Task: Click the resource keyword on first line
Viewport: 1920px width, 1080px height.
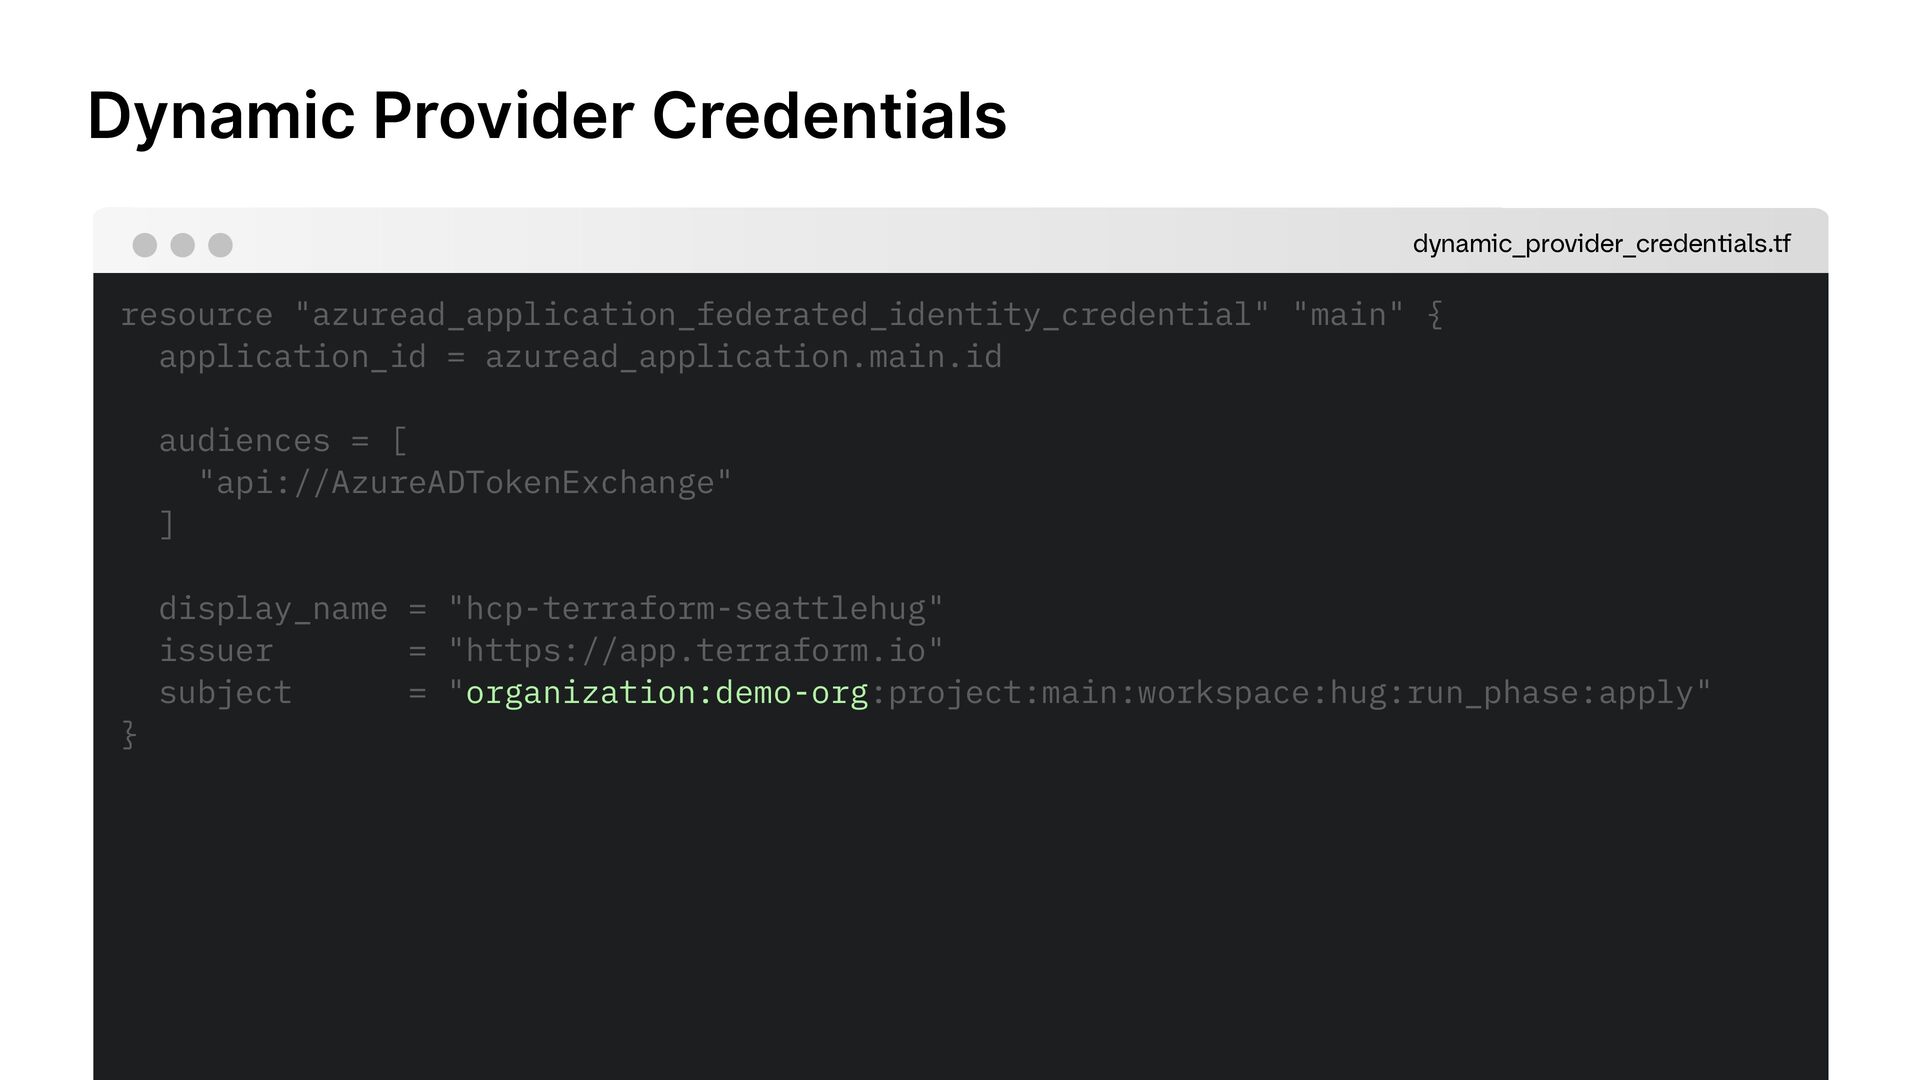Action: [x=196, y=315]
